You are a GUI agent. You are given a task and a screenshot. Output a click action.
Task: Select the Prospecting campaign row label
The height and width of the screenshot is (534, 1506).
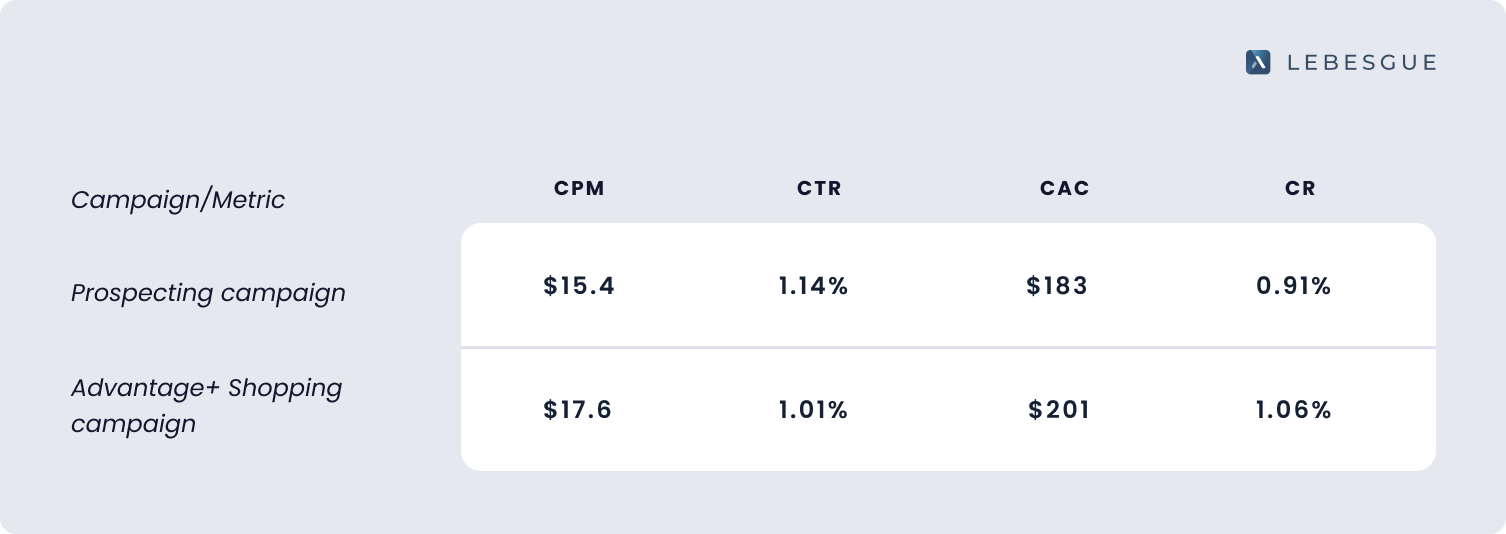pos(208,293)
